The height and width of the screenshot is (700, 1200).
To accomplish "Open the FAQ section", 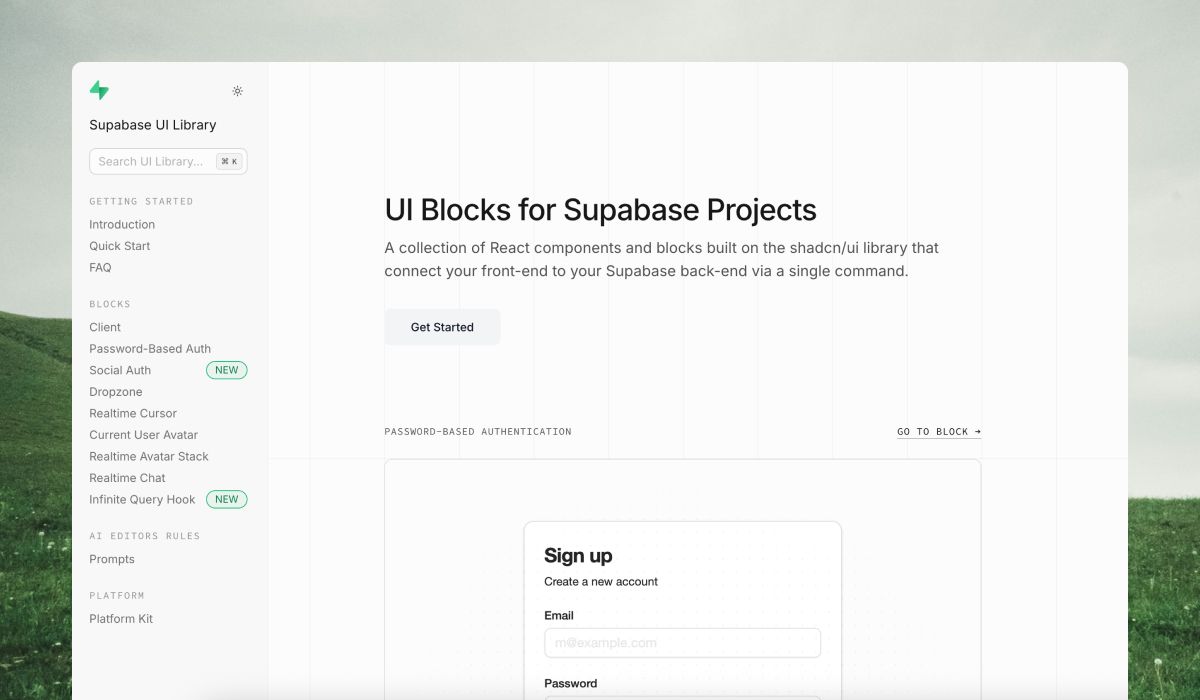I will point(100,267).
